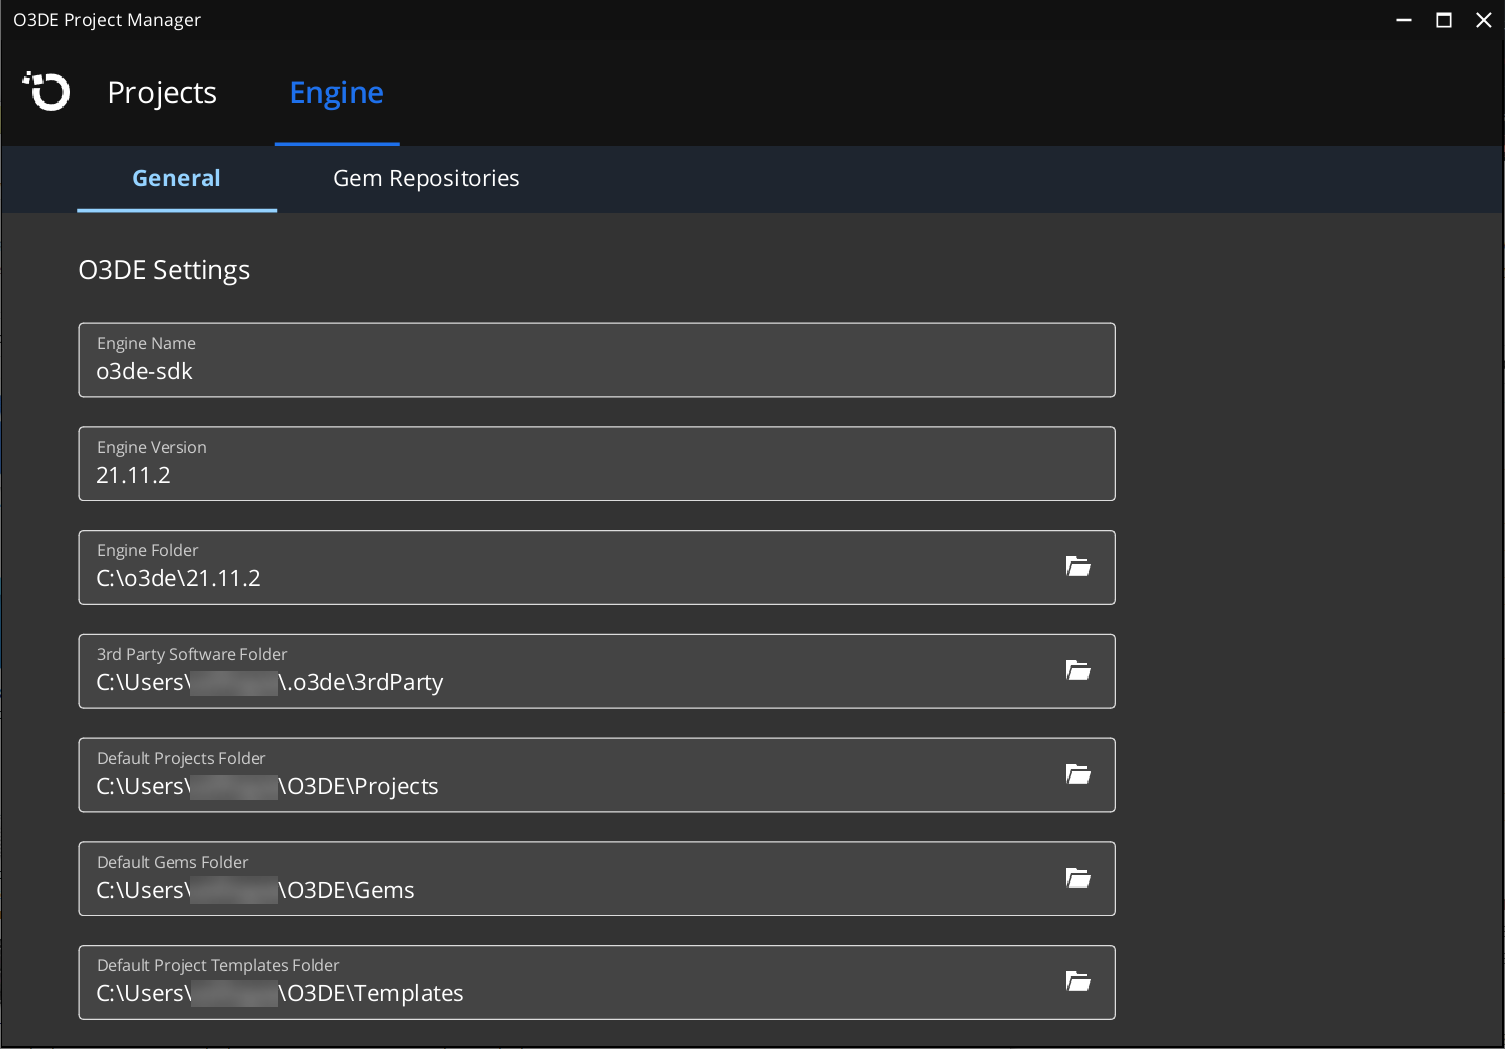The width and height of the screenshot is (1505, 1049).
Task: Select the Default Project Templates Folder path
Action: [279, 993]
